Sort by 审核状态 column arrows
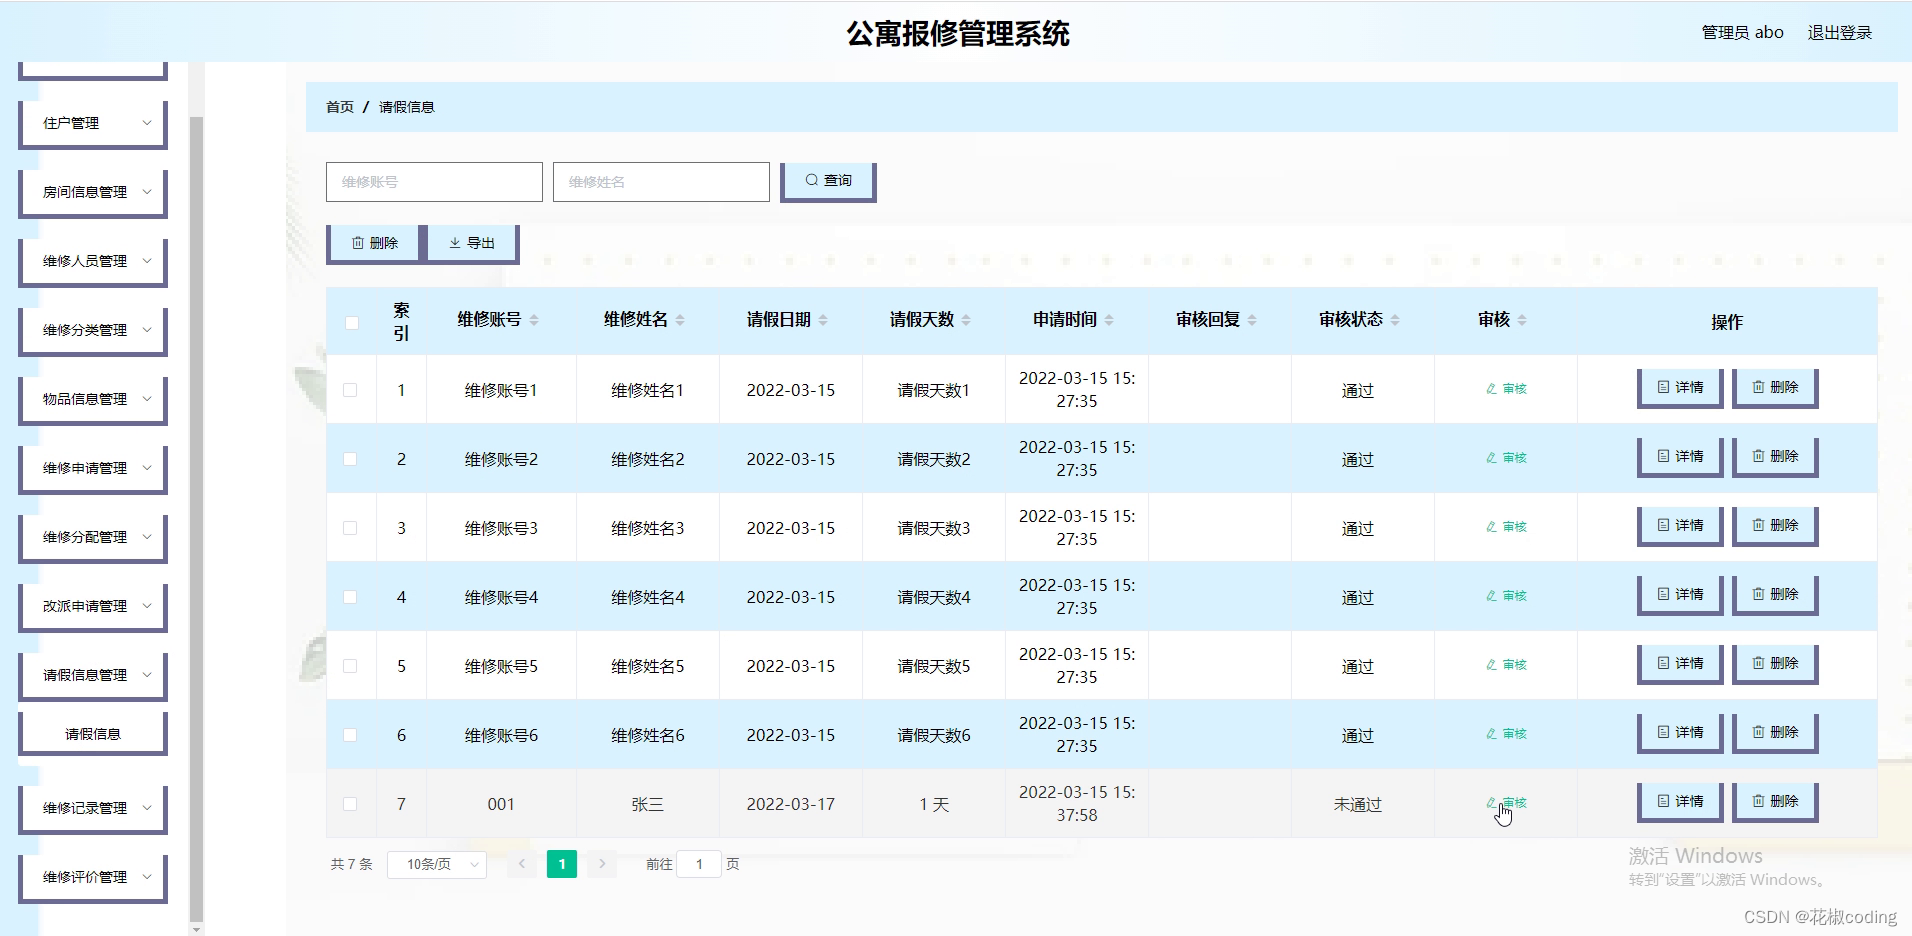Viewport: 1912px width, 936px height. tap(1395, 320)
